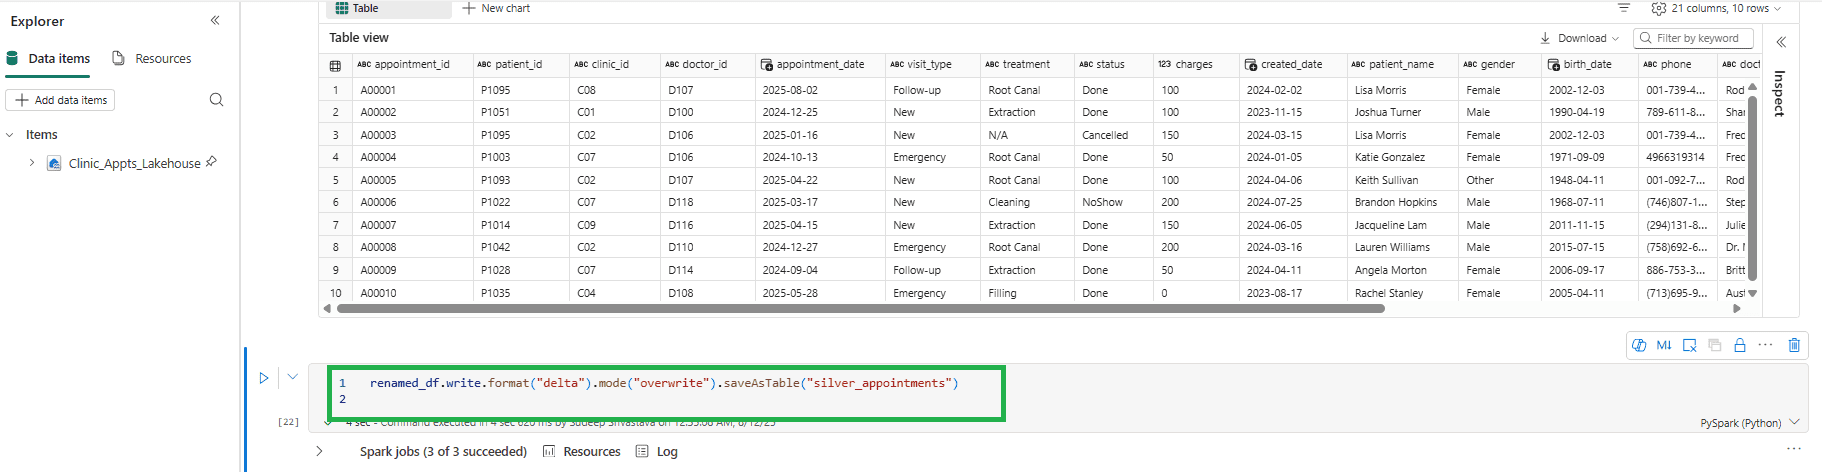Delete the current notebook cell

click(1794, 345)
